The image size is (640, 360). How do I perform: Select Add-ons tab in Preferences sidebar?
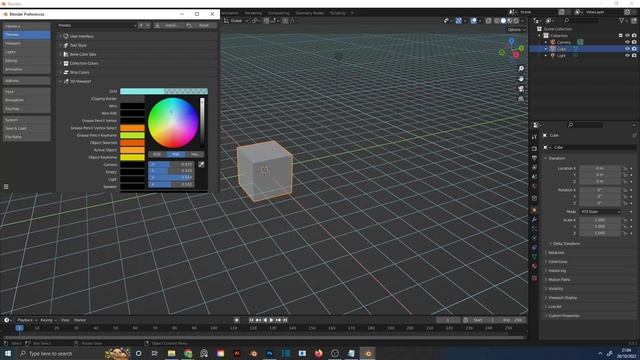point(27,81)
